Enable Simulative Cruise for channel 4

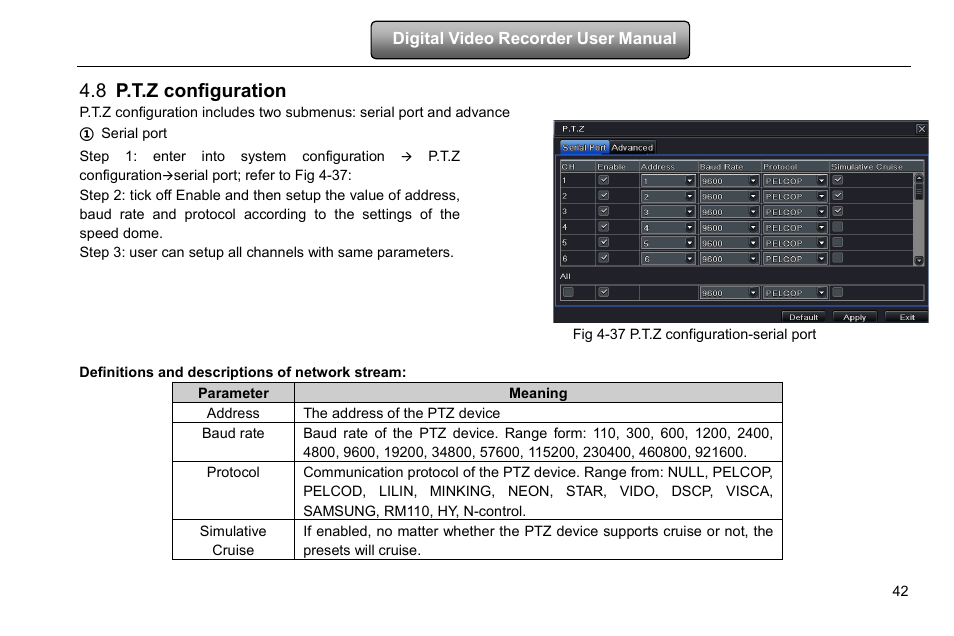[838, 226]
